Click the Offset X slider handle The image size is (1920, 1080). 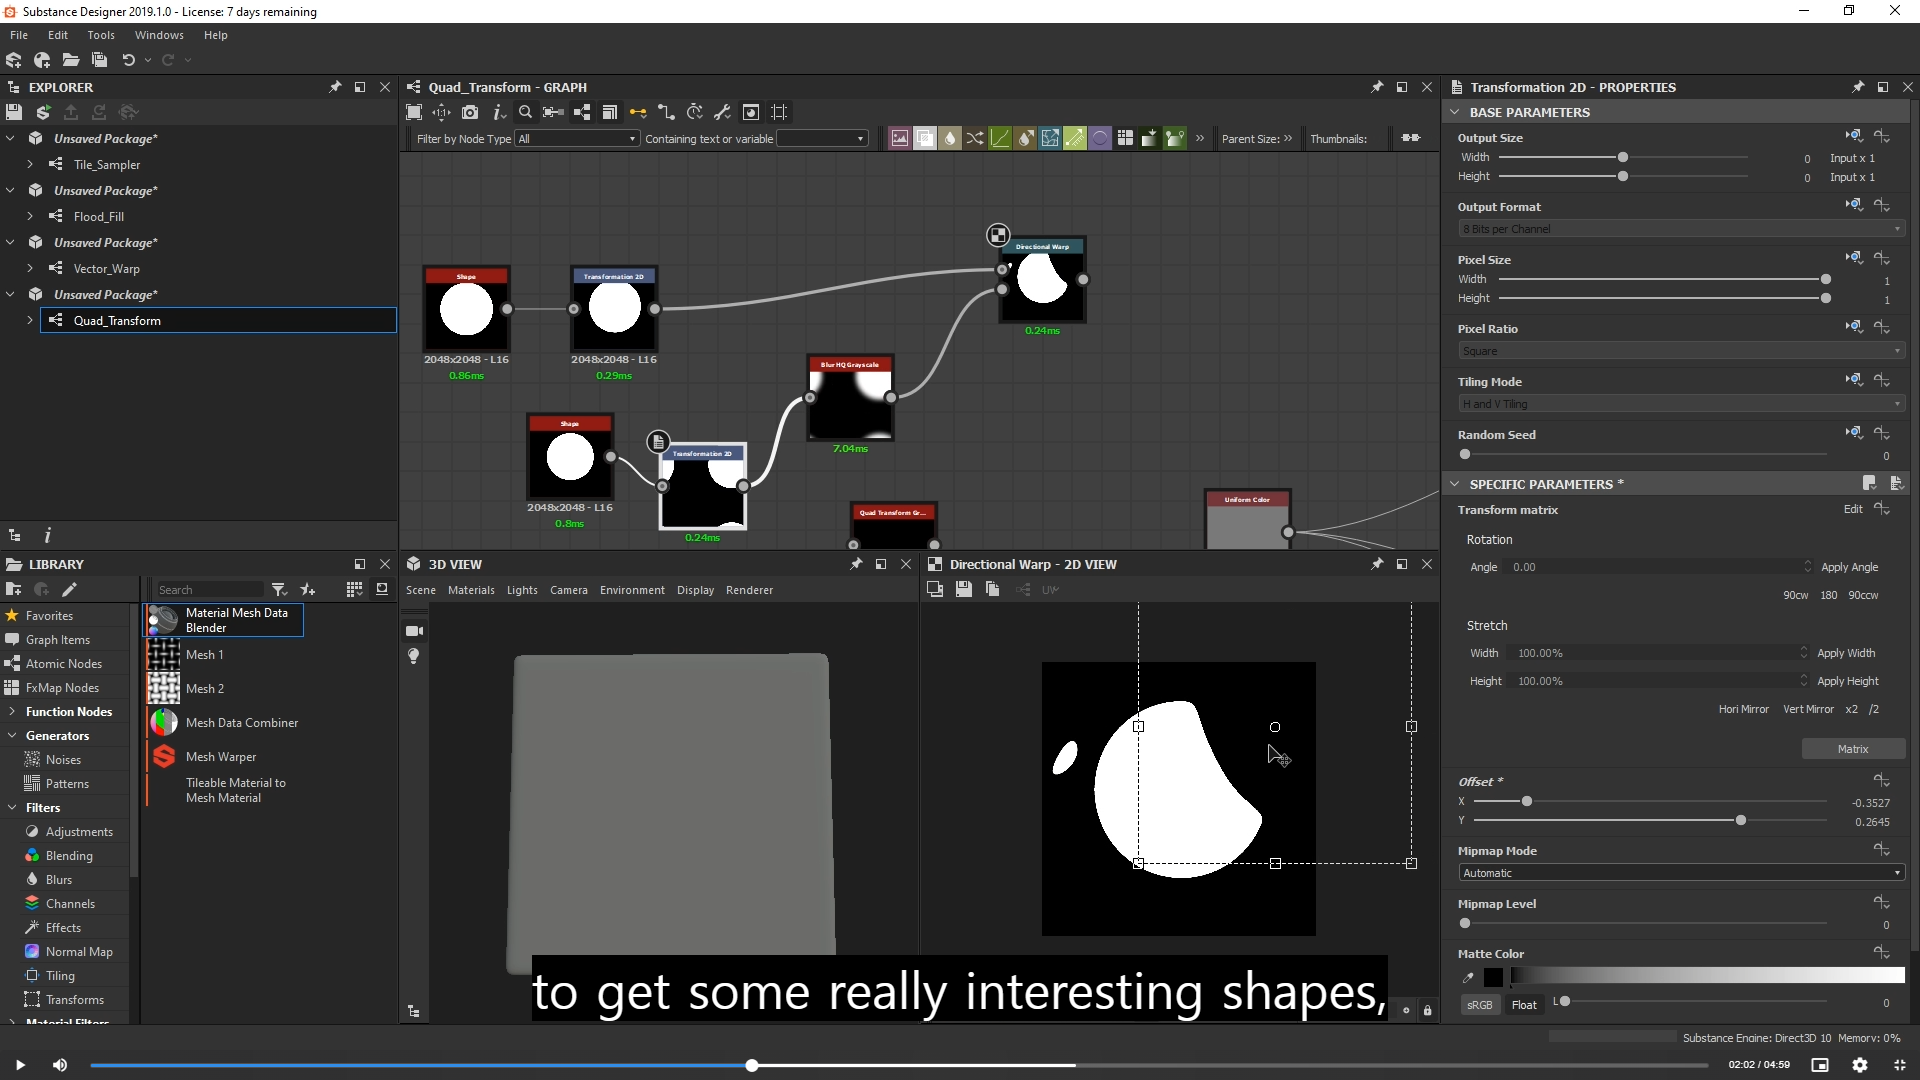1526,802
